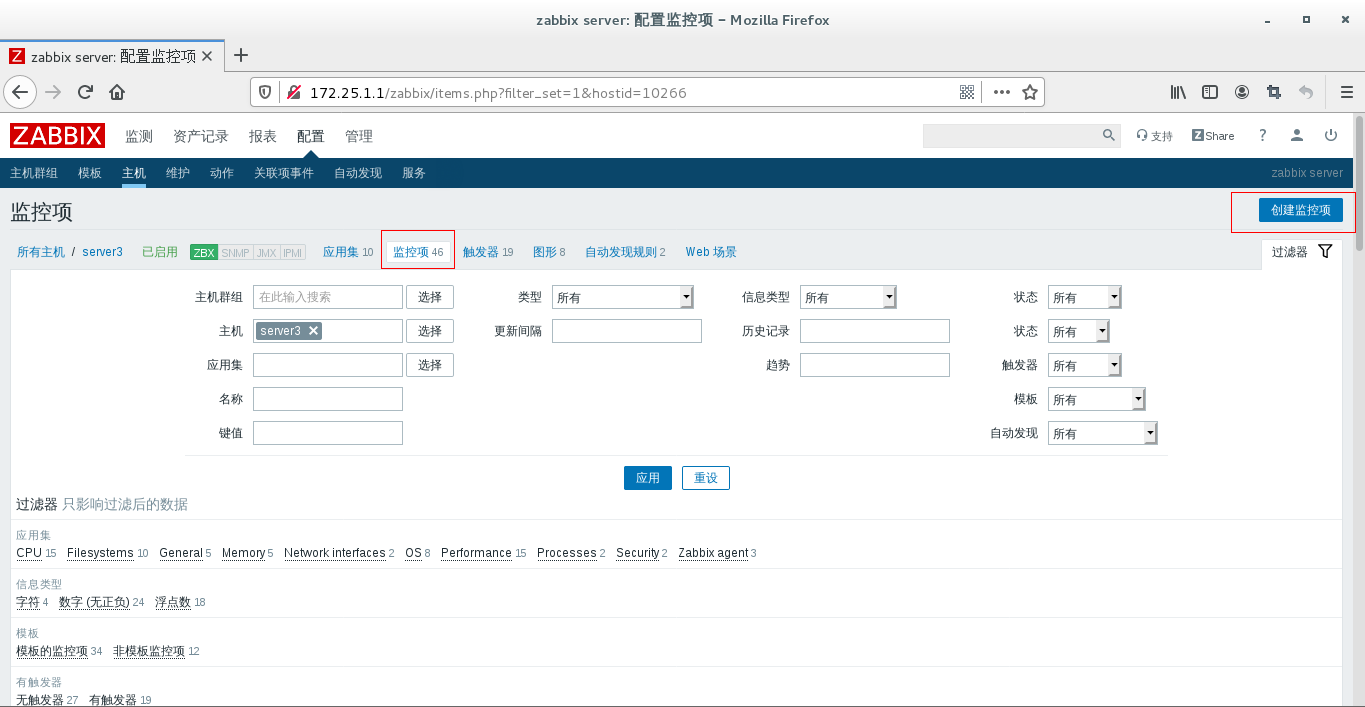Screen dimensions: 1365x707
Task: Focus the 历史记录 input field
Action: pyautogui.click(x=875, y=331)
